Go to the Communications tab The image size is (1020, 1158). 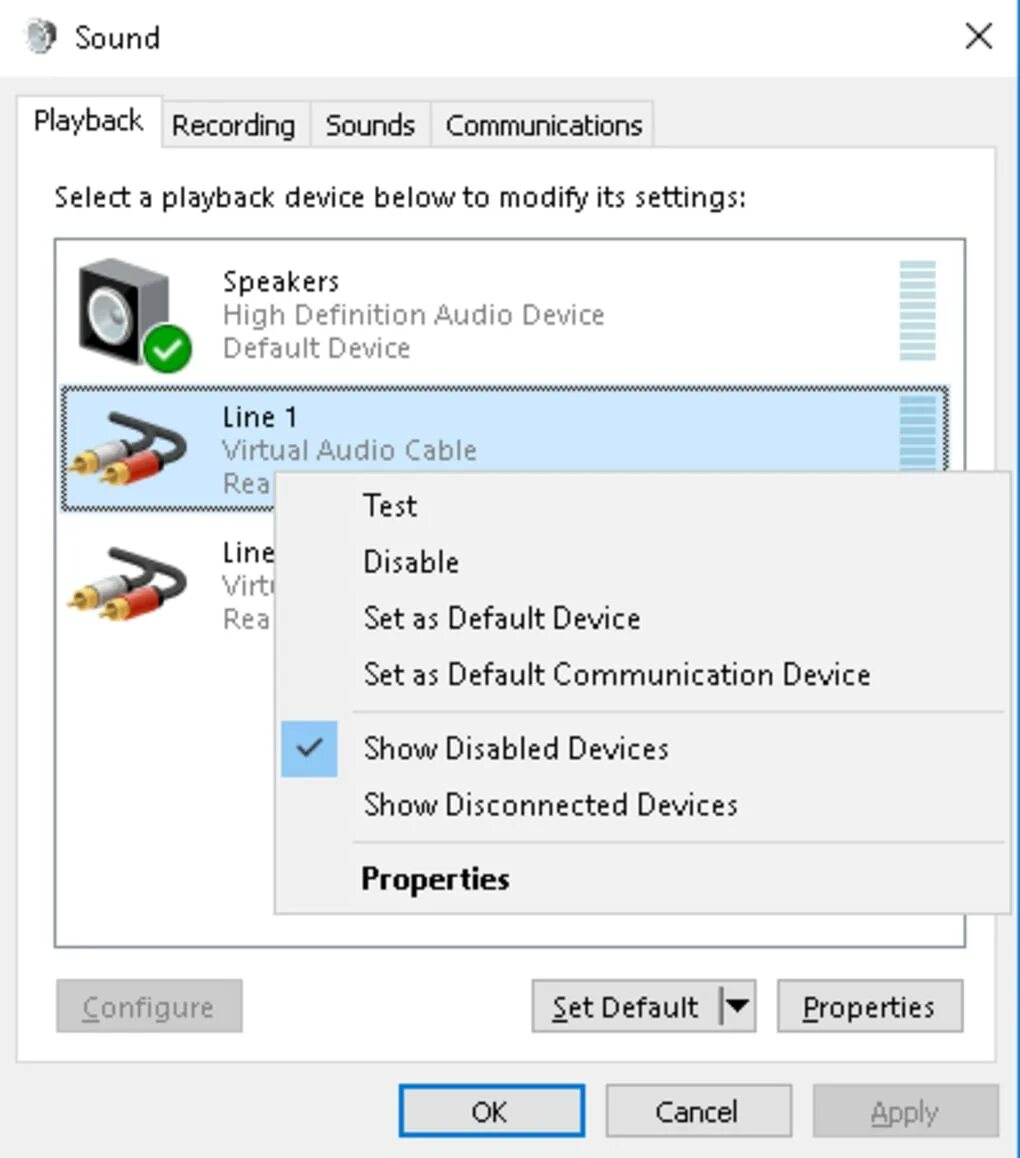click(543, 125)
